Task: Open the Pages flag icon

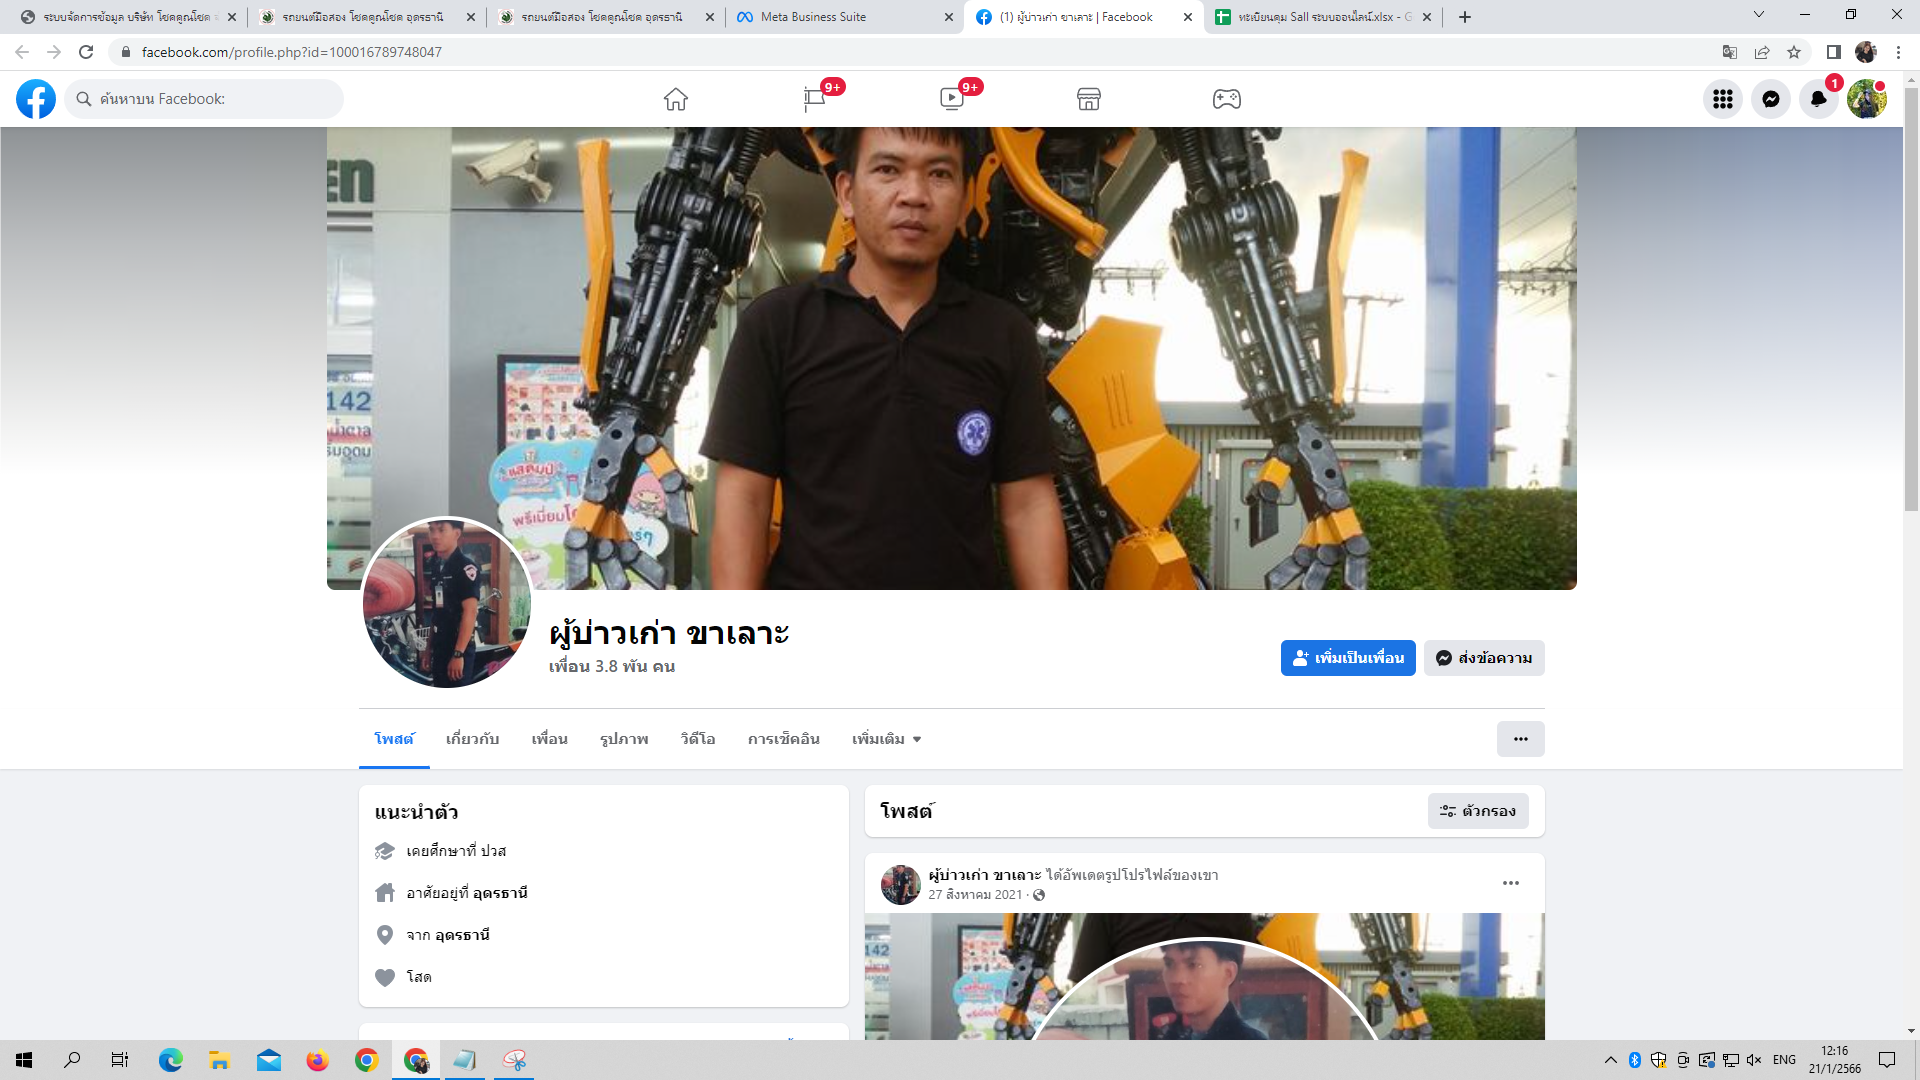Action: pos(815,99)
